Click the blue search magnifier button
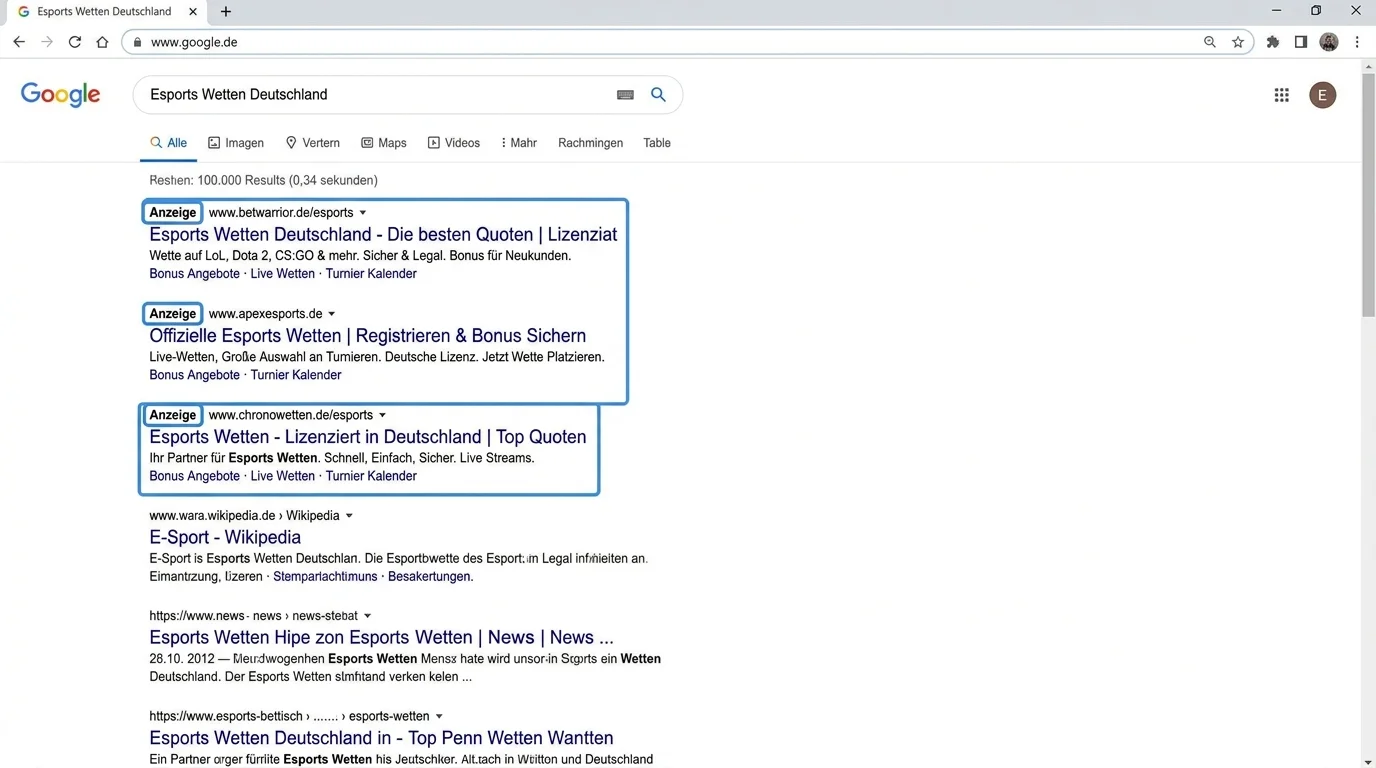Viewport: 1376px width, 768px height. [658, 94]
